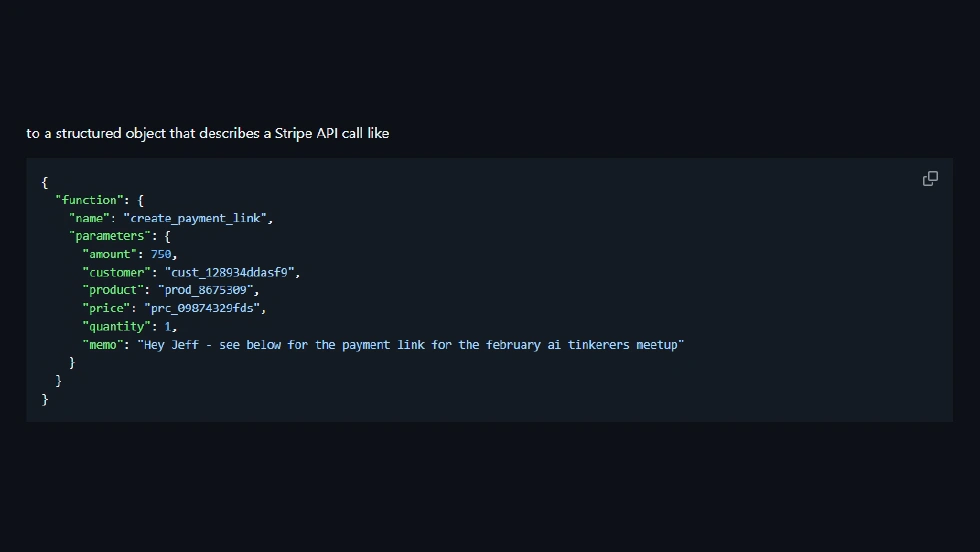Viewport: 980px width, 552px height.
Task: Click the "cust_128934ddasf9" customer value
Action: point(232,272)
